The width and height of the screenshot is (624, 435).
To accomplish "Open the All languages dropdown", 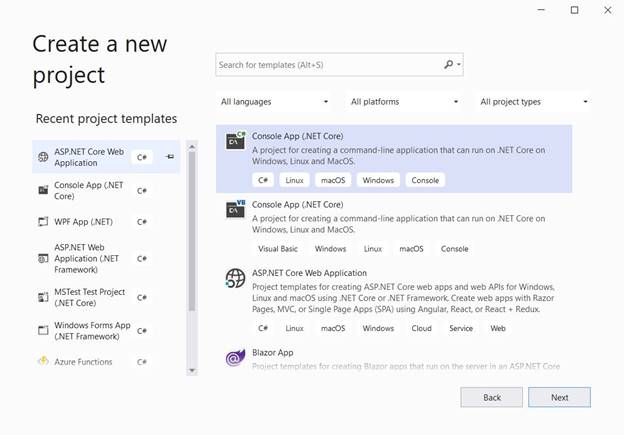I will click(274, 102).
